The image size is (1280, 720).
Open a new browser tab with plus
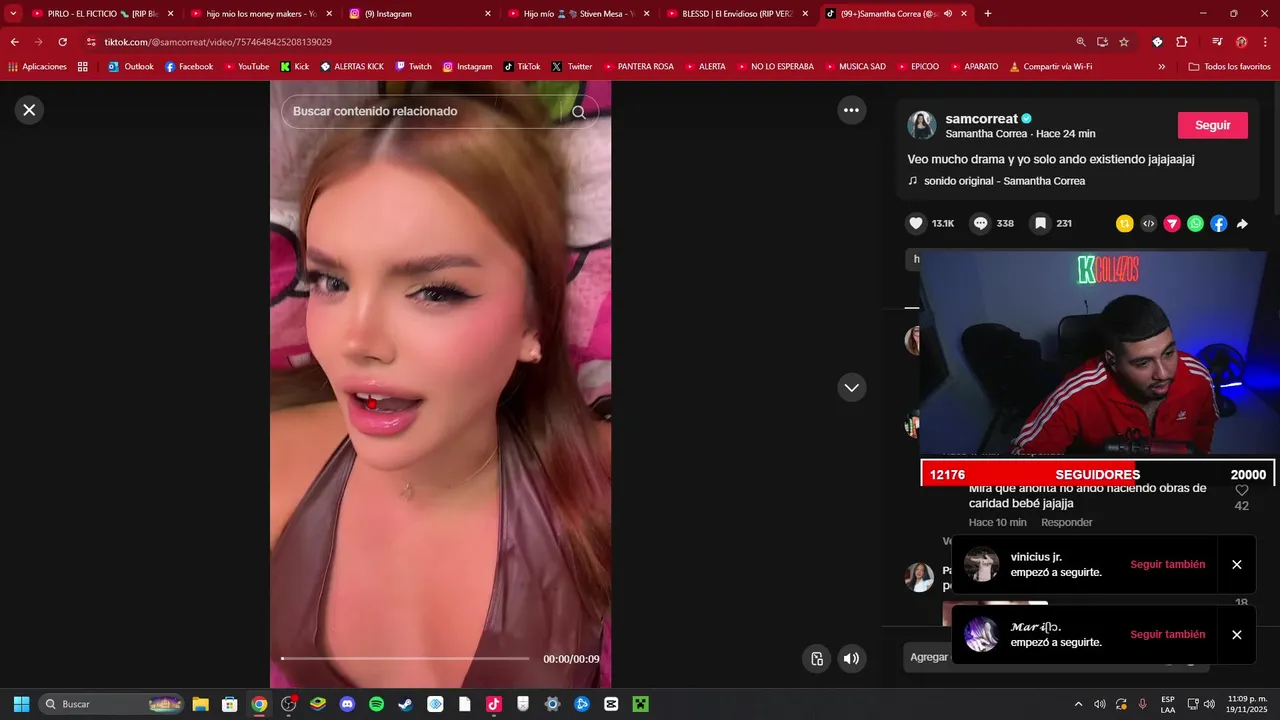(x=988, y=14)
